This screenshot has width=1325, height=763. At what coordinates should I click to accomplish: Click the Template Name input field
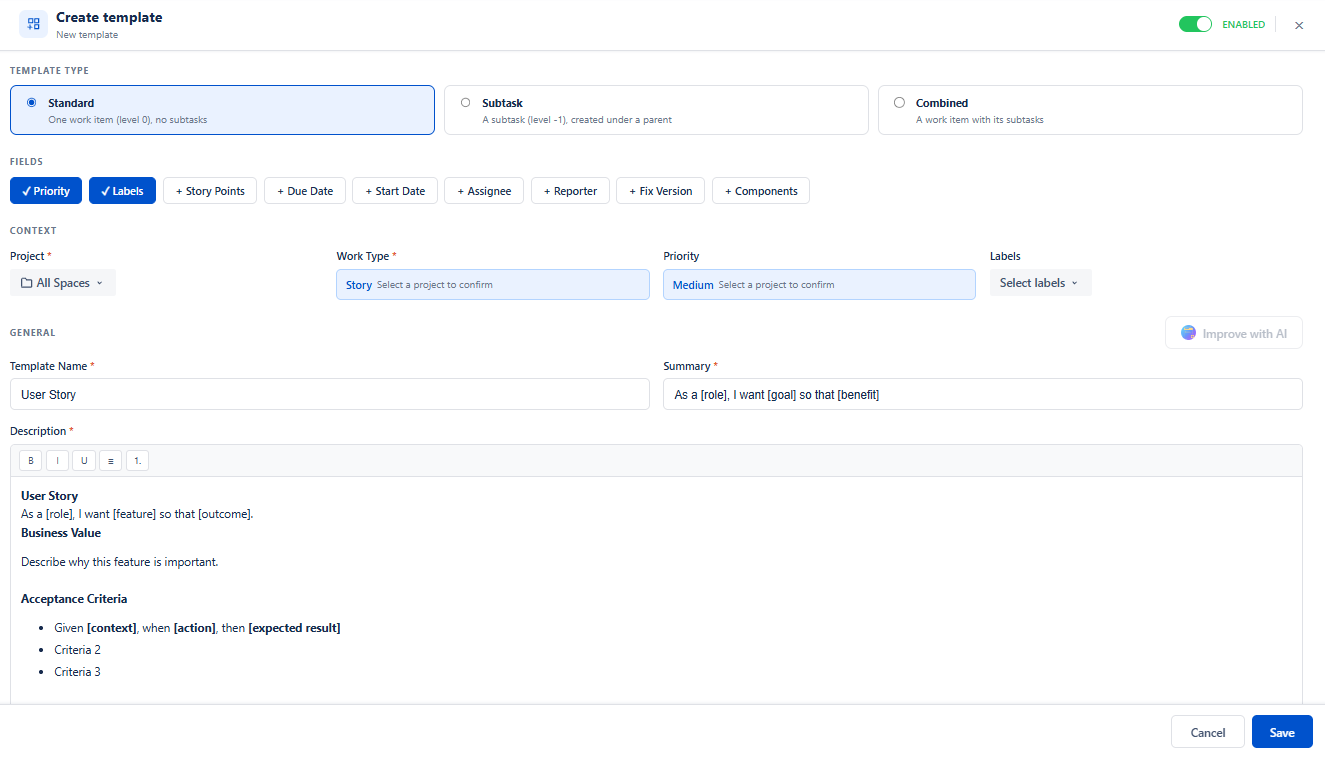click(x=330, y=394)
